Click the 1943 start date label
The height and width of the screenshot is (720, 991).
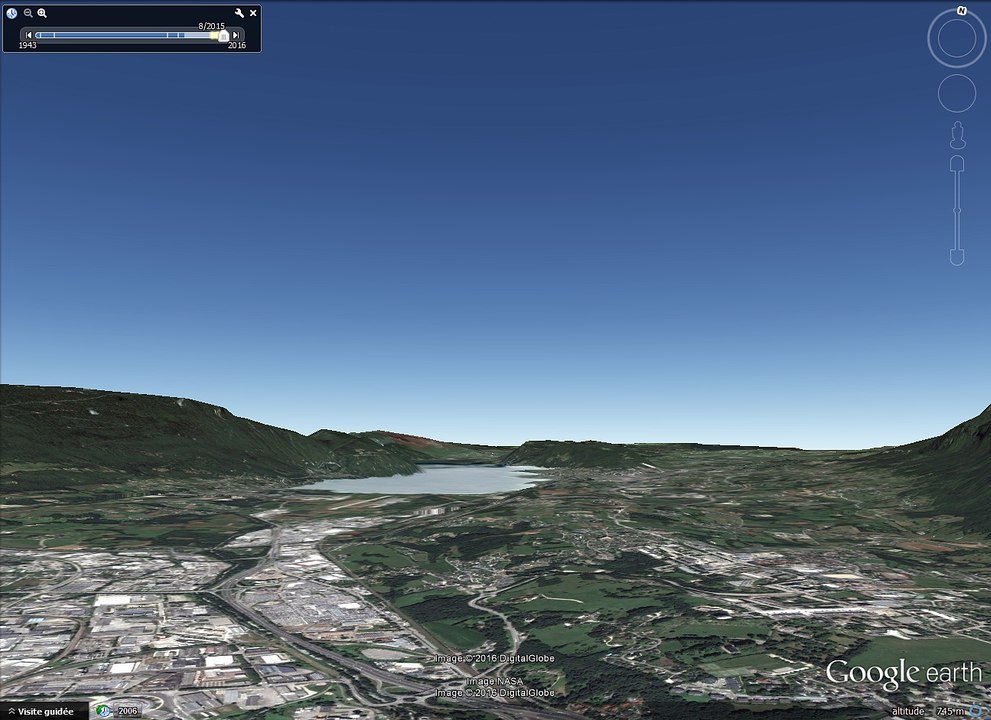pyautogui.click(x=27, y=46)
